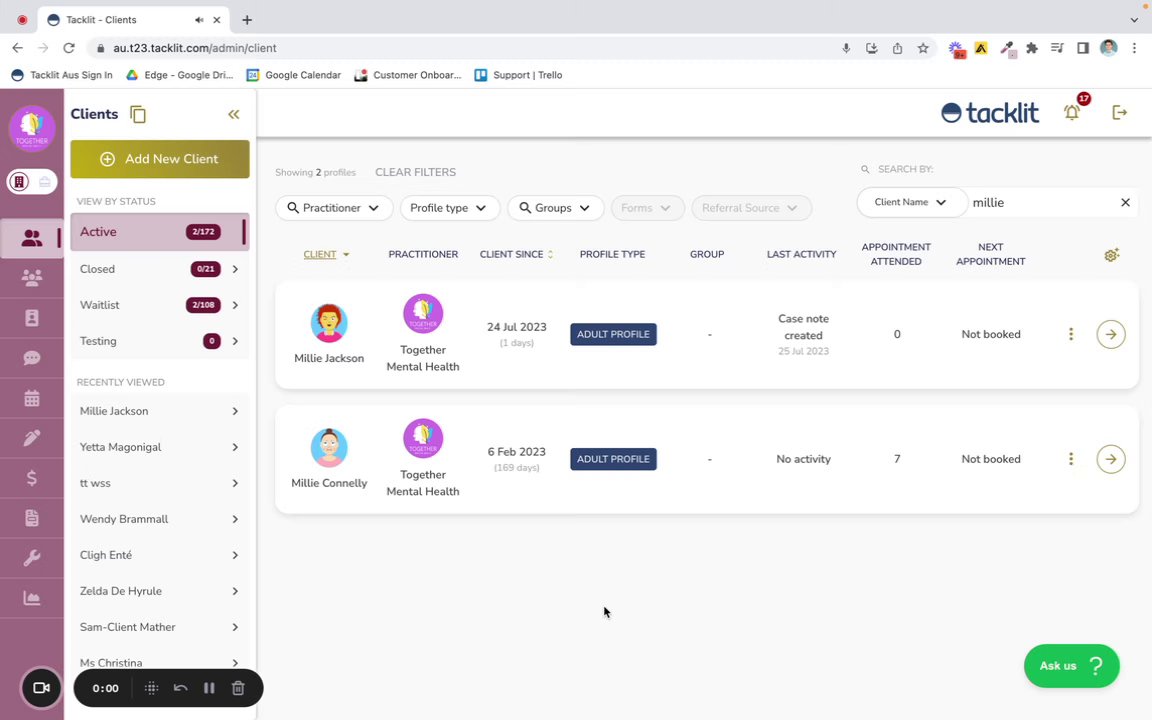1152x720 pixels.
Task: Open the Calendar sidebar icon
Action: [32, 398]
